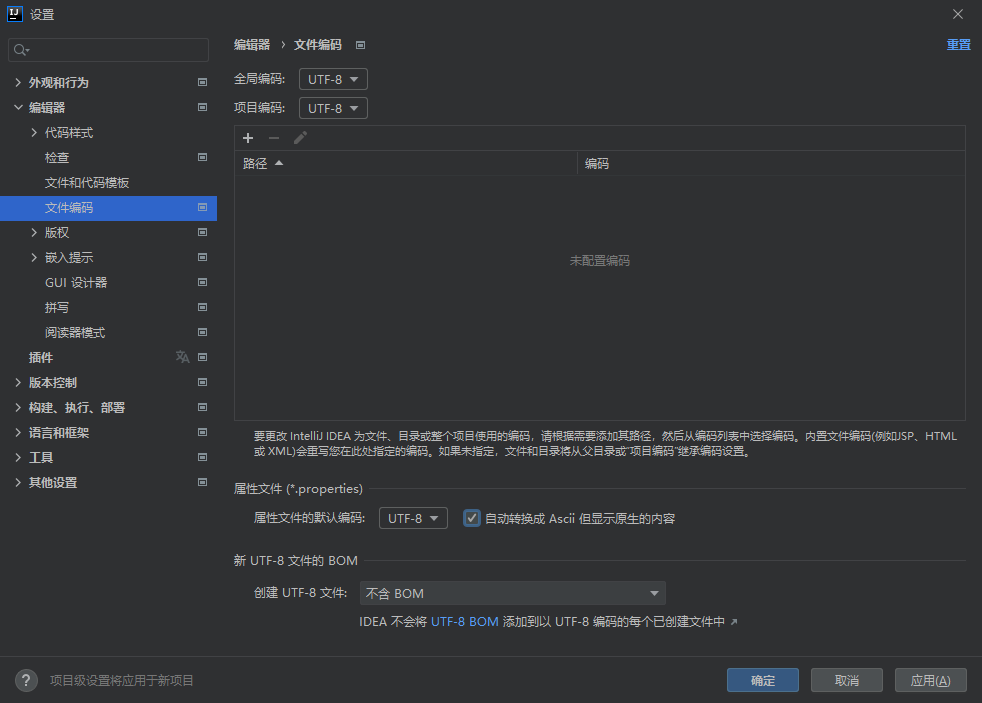The width and height of the screenshot is (982, 703).
Task: Go back to 编辑器 via the breadcrumb
Action: click(x=254, y=44)
